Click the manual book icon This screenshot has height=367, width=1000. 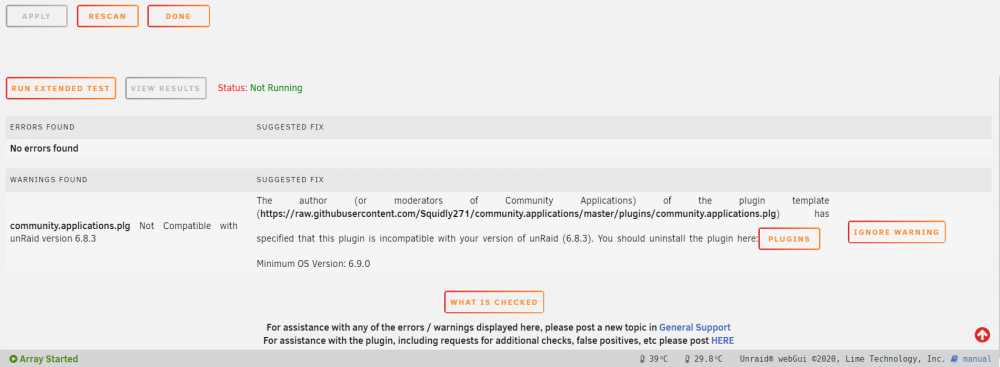click(x=955, y=359)
